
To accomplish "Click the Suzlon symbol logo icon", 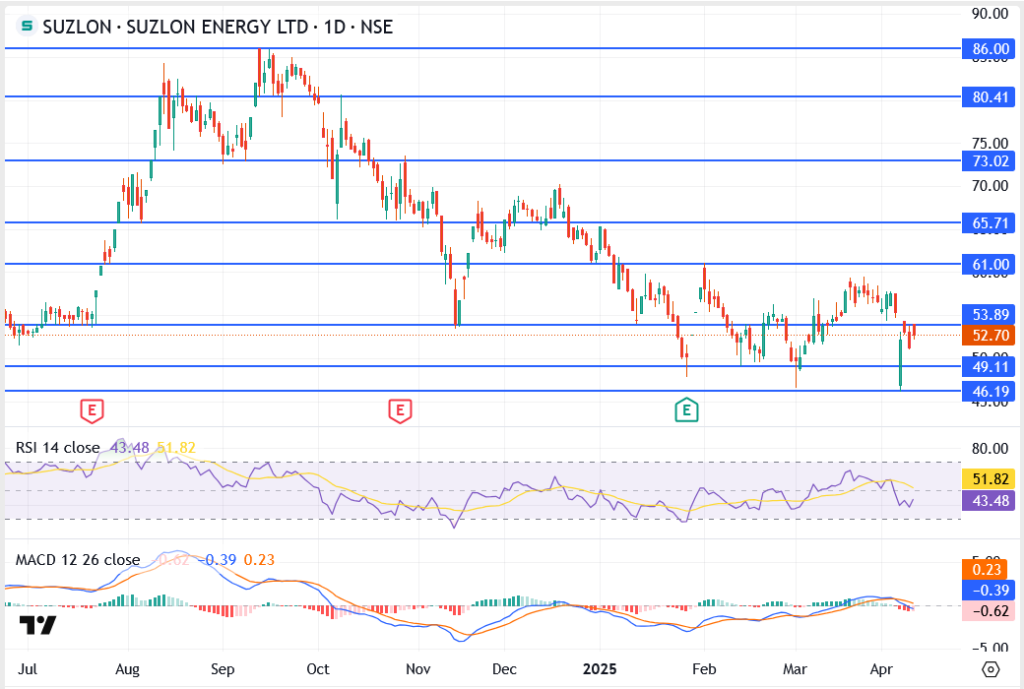I will click(26, 27).
